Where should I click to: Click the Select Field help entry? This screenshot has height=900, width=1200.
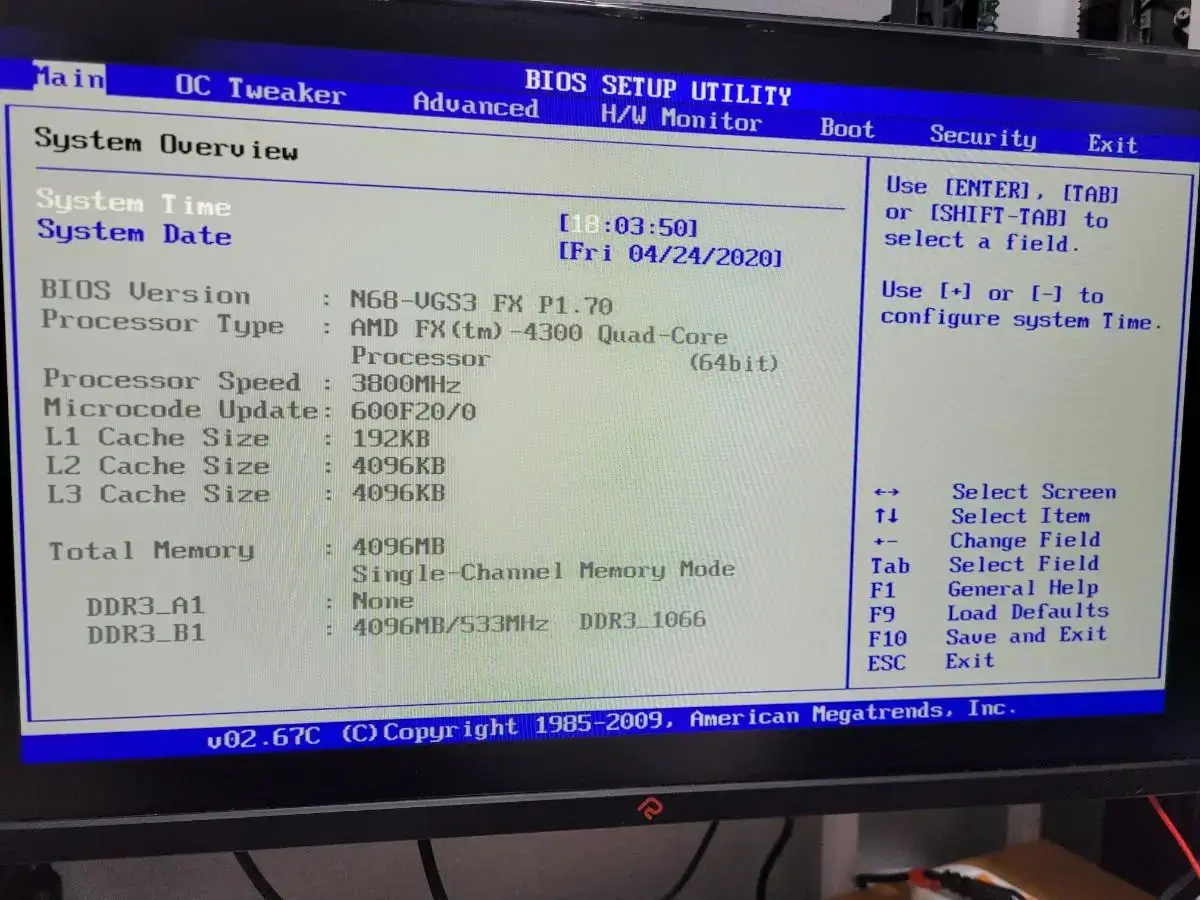point(1024,564)
